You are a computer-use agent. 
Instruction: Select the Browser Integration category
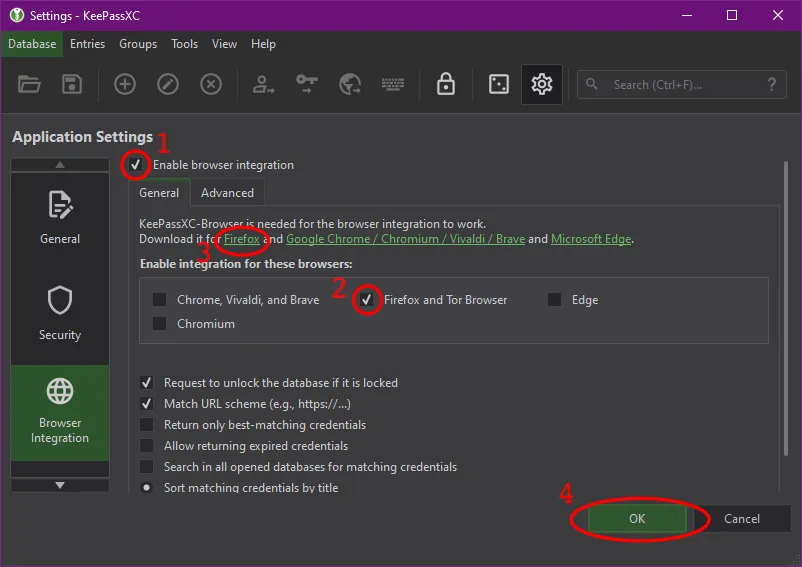tap(60, 413)
